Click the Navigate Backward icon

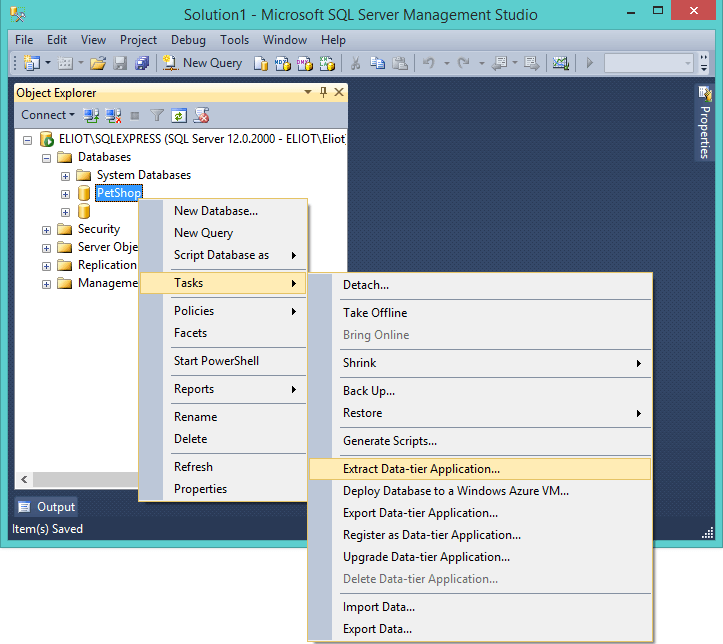pyautogui.click(x=500, y=63)
